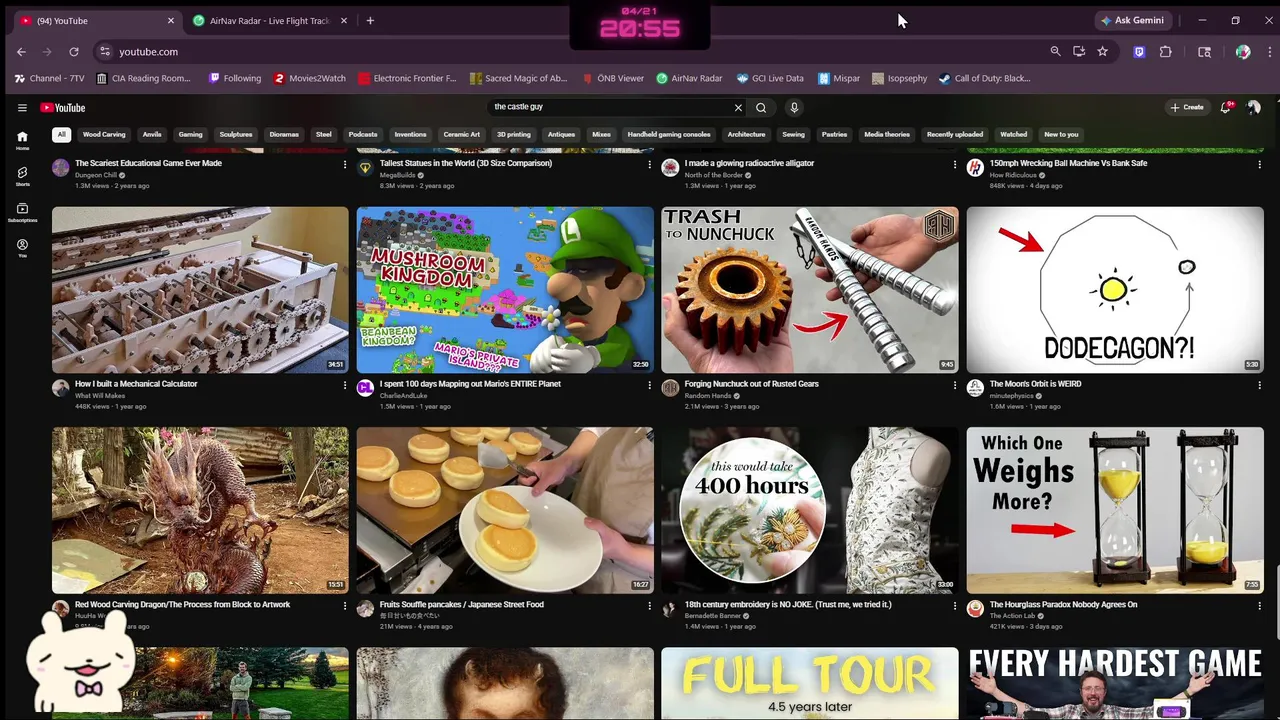Open options for The Moon's Orbit is WEIRD
1280x720 pixels.
[1259, 385]
